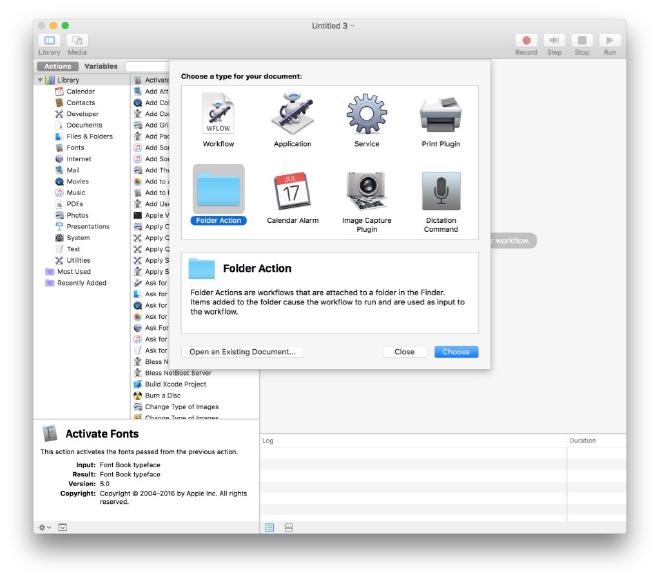The width and height of the screenshot is (660, 581).
Task: Click the Record button in toolbar
Action: (526, 40)
